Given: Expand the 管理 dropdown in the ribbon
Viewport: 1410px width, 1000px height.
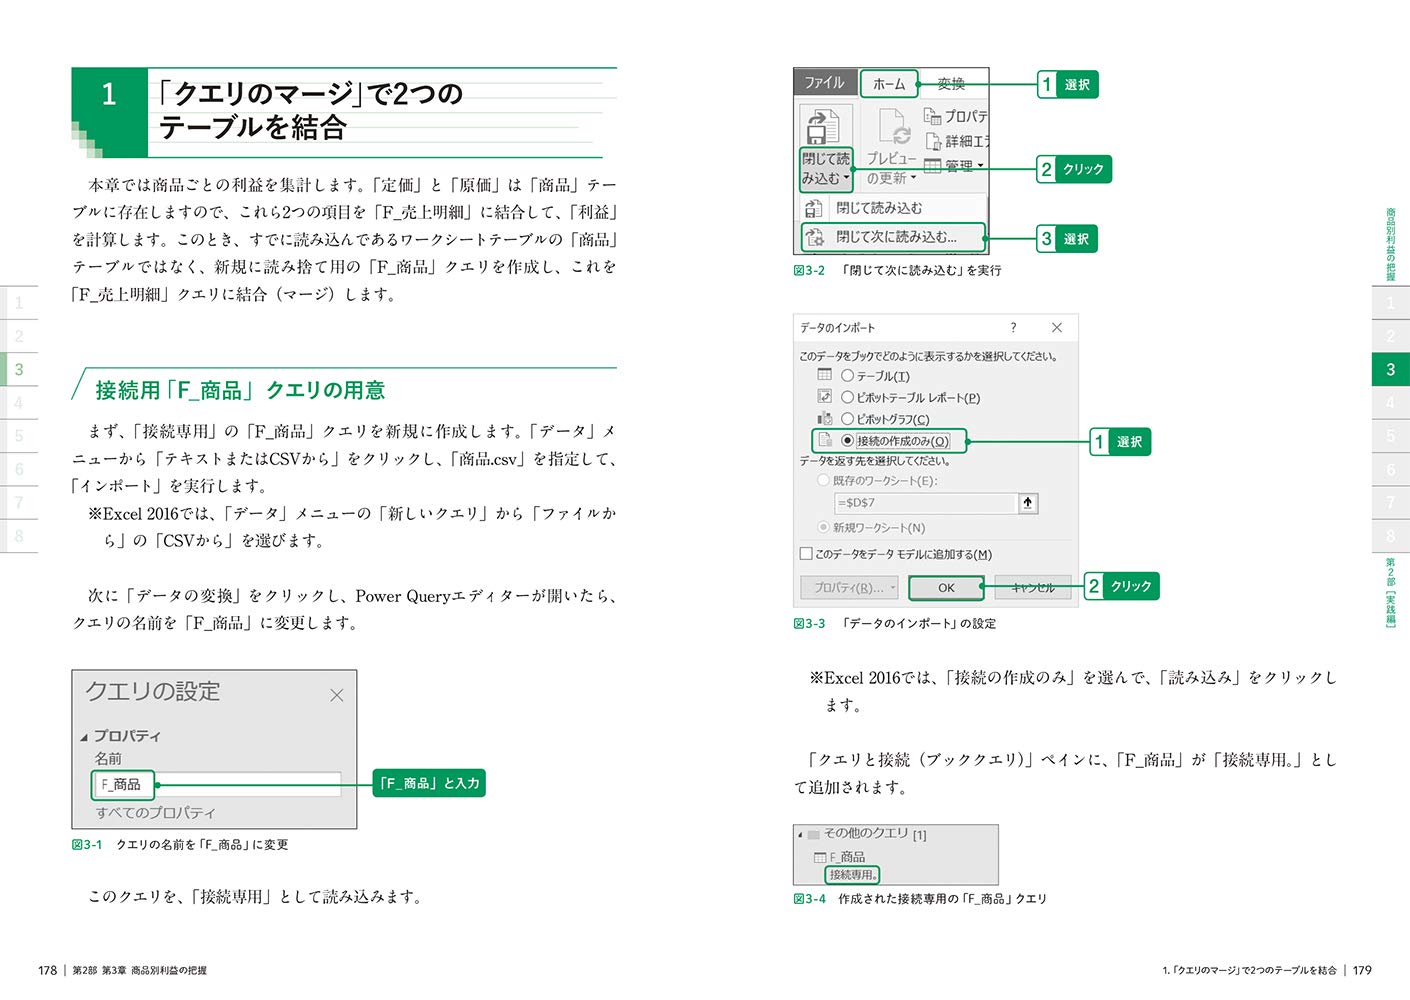Looking at the screenshot, I should 980,166.
